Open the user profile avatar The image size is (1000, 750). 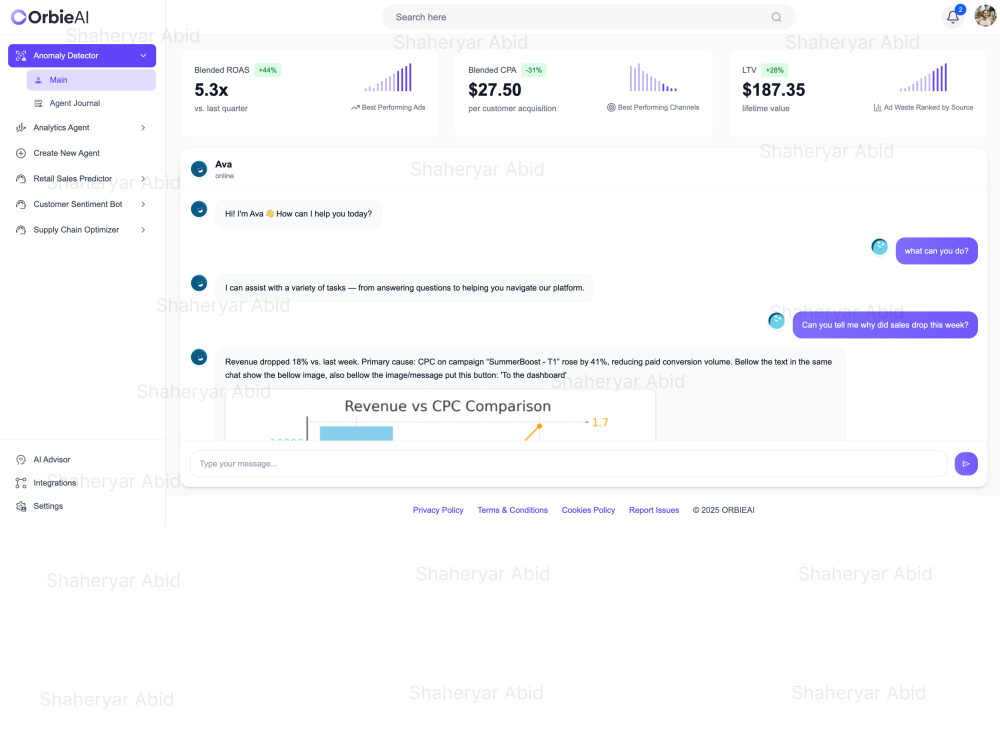tap(985, 16)
